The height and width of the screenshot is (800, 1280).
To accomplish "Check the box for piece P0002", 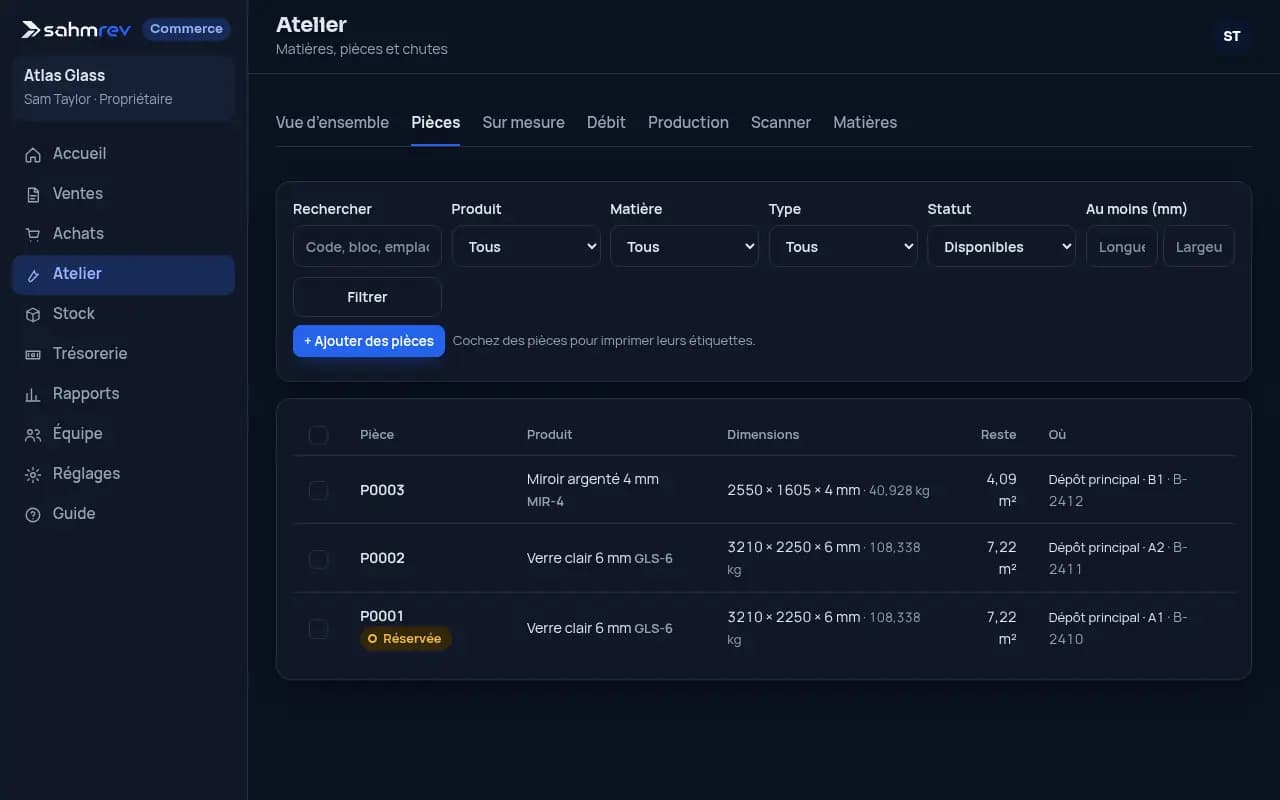I will [318, 559].
